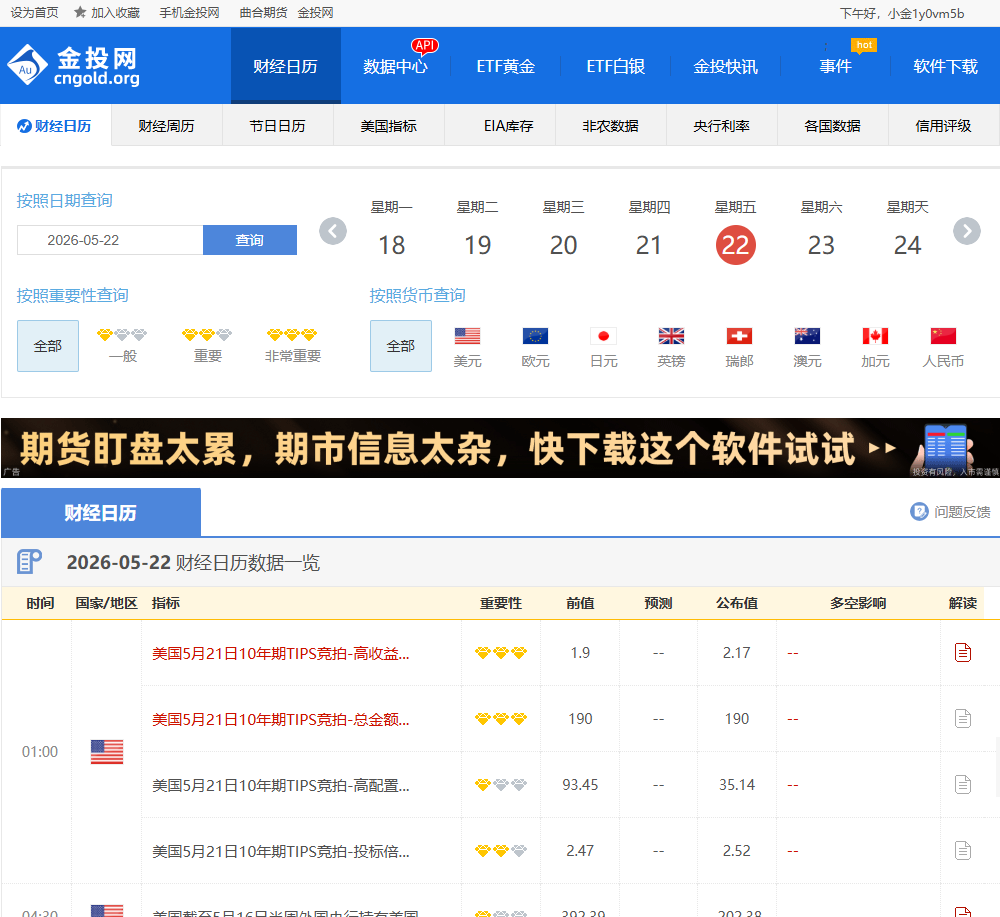Filter by Australian dollar flag 澳元
The image size is (1000, 917).
807,336
